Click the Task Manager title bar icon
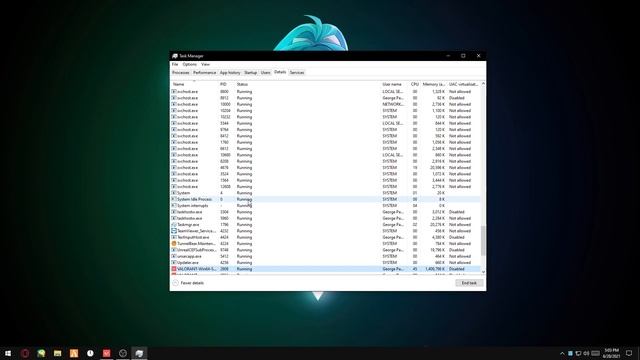 (175, 56)
